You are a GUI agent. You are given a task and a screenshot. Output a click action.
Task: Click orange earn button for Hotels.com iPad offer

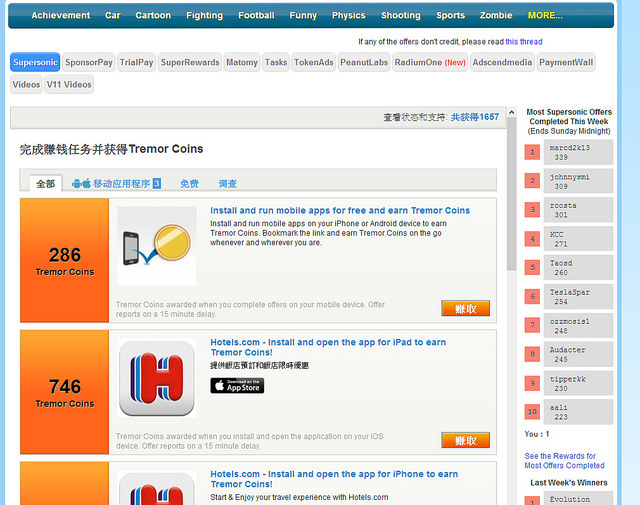[x=465, y=440]
